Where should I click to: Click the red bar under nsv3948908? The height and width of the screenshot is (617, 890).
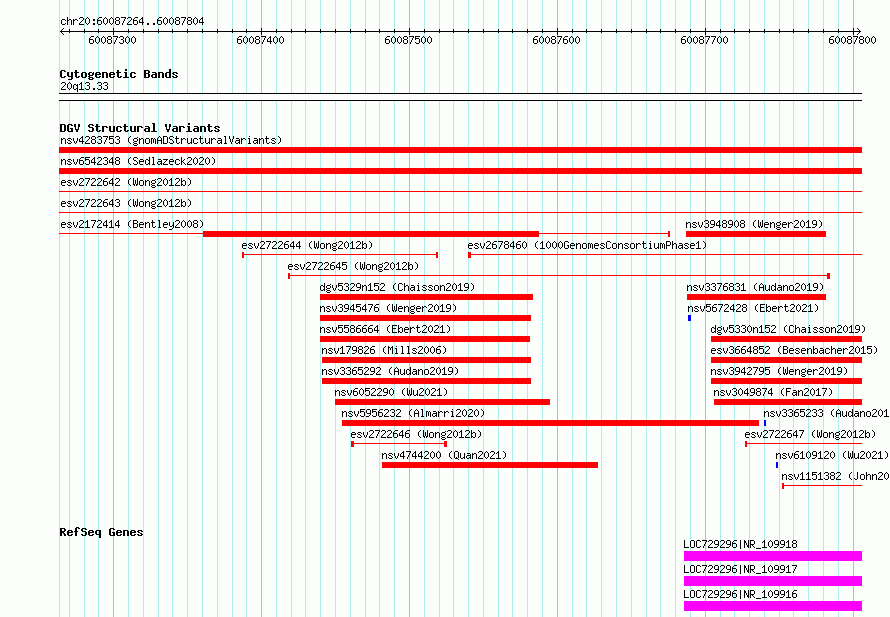(755, 234)
